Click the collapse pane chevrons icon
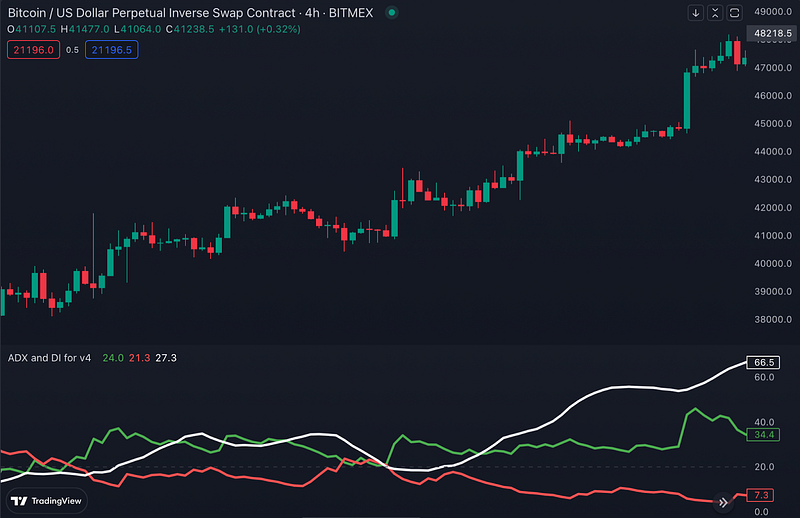The width and height of the screenshot is (800, 518). [715, 13]
